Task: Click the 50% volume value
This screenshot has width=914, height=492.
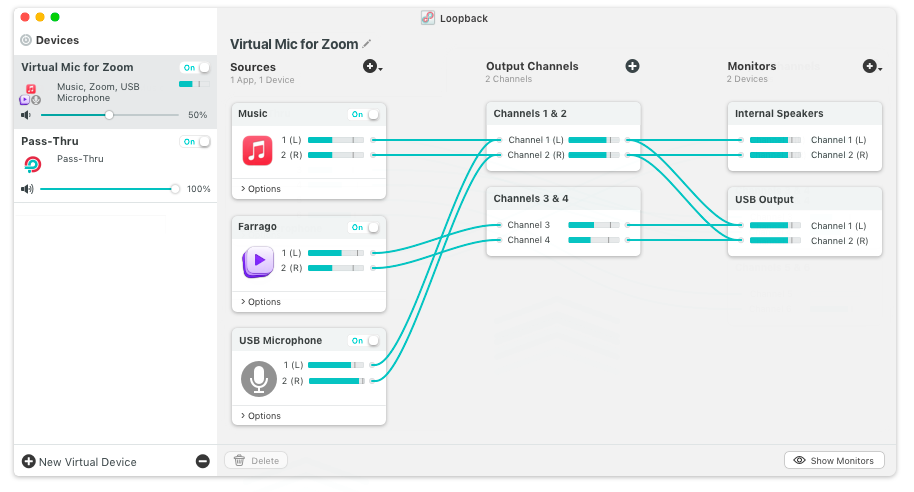Action: 198,115
